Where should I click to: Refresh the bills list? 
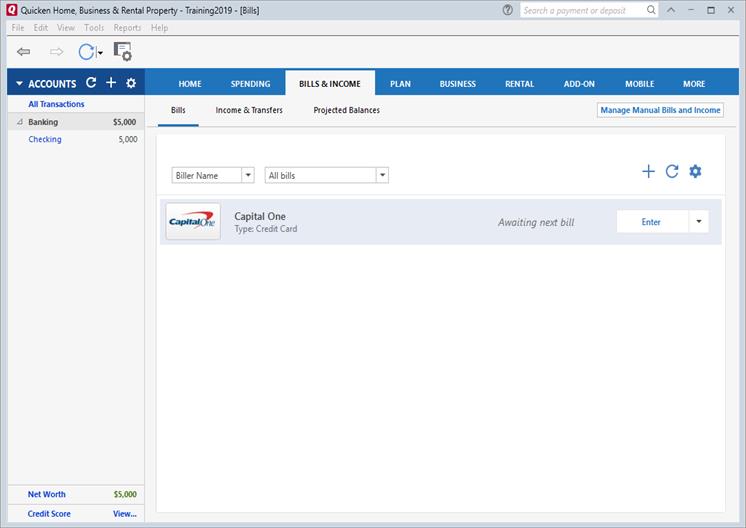tap(672, 171)
